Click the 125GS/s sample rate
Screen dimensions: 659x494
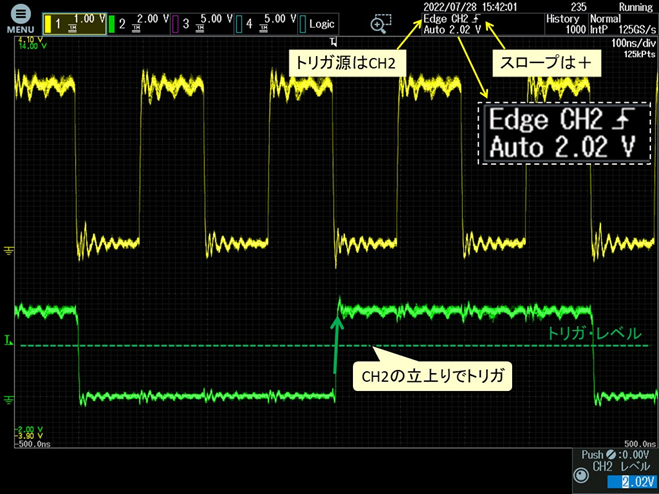[x=637, y=29]
